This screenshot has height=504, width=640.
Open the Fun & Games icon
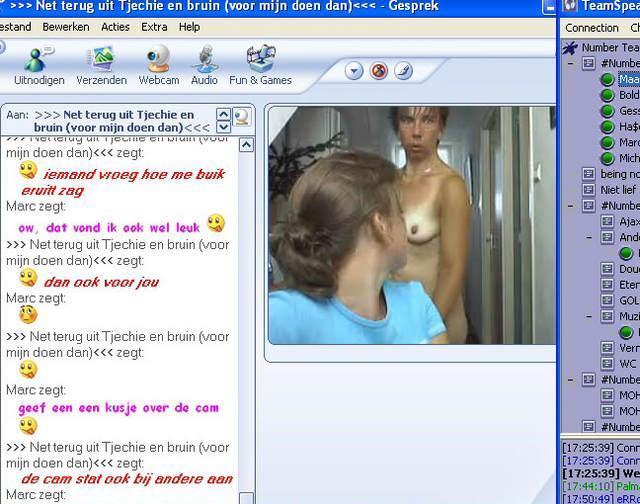pos(260,66)
